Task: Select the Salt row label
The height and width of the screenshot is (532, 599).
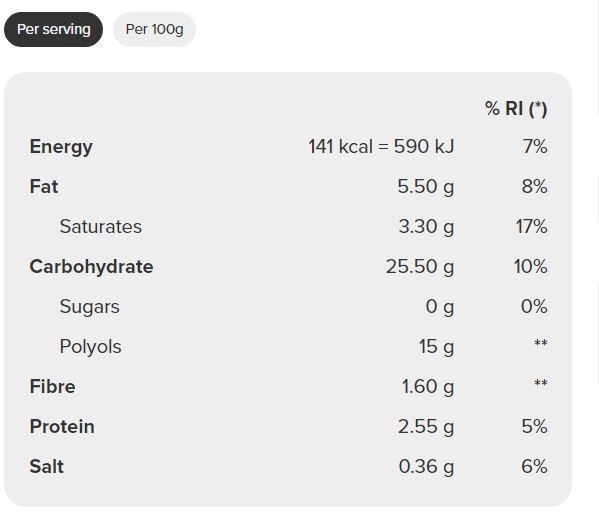Action: (47, 466)
